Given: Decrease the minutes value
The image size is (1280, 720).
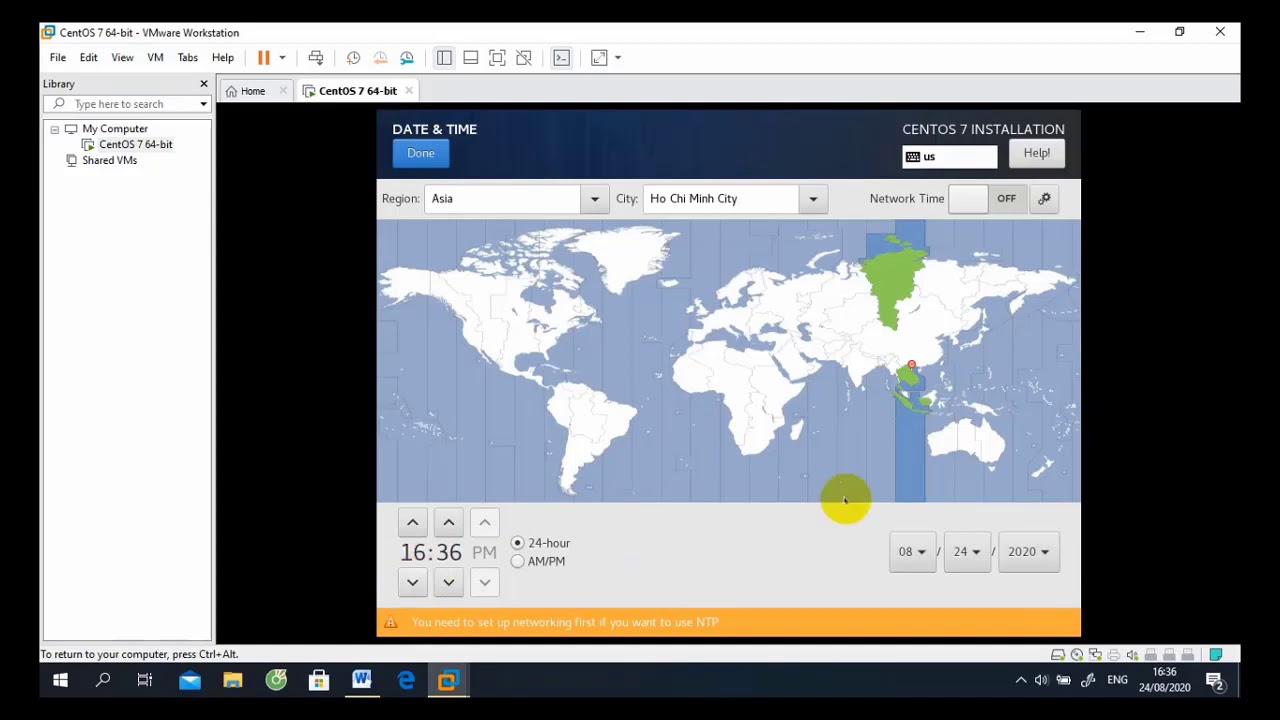Looking at the screenshot, I should coord(449,582).
